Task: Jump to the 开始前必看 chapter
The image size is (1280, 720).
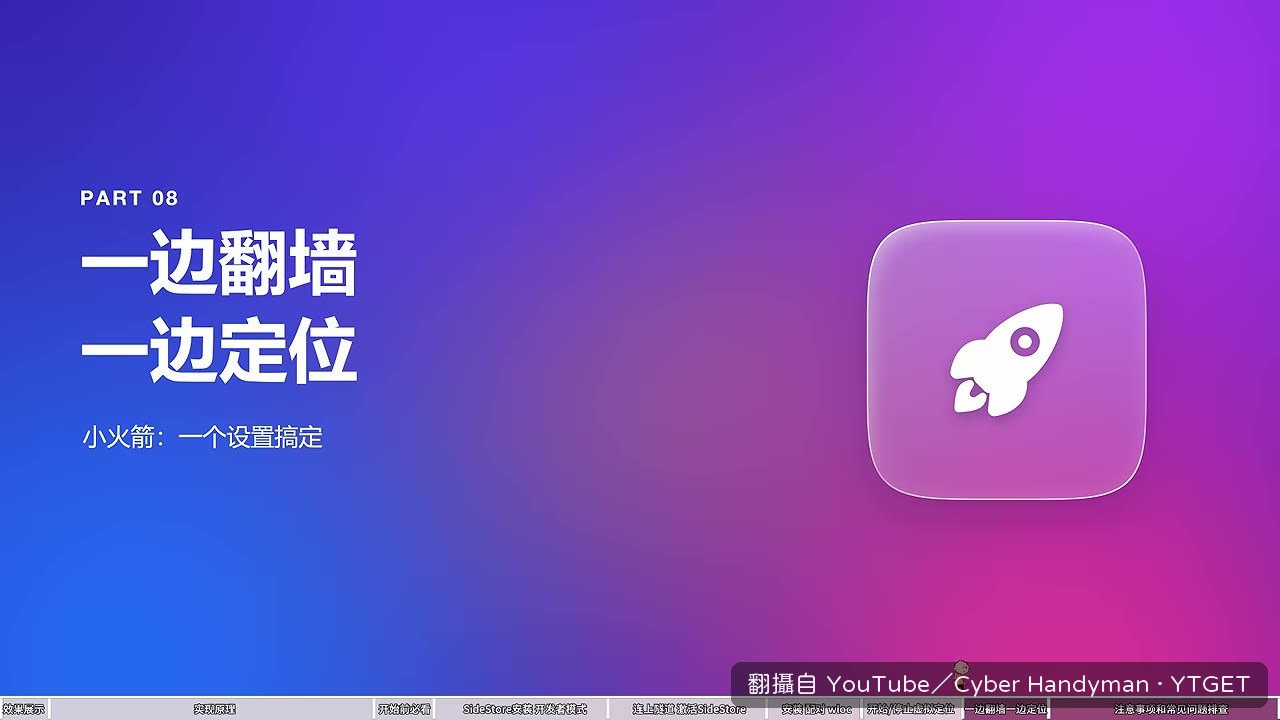Action: click(405, 709)
